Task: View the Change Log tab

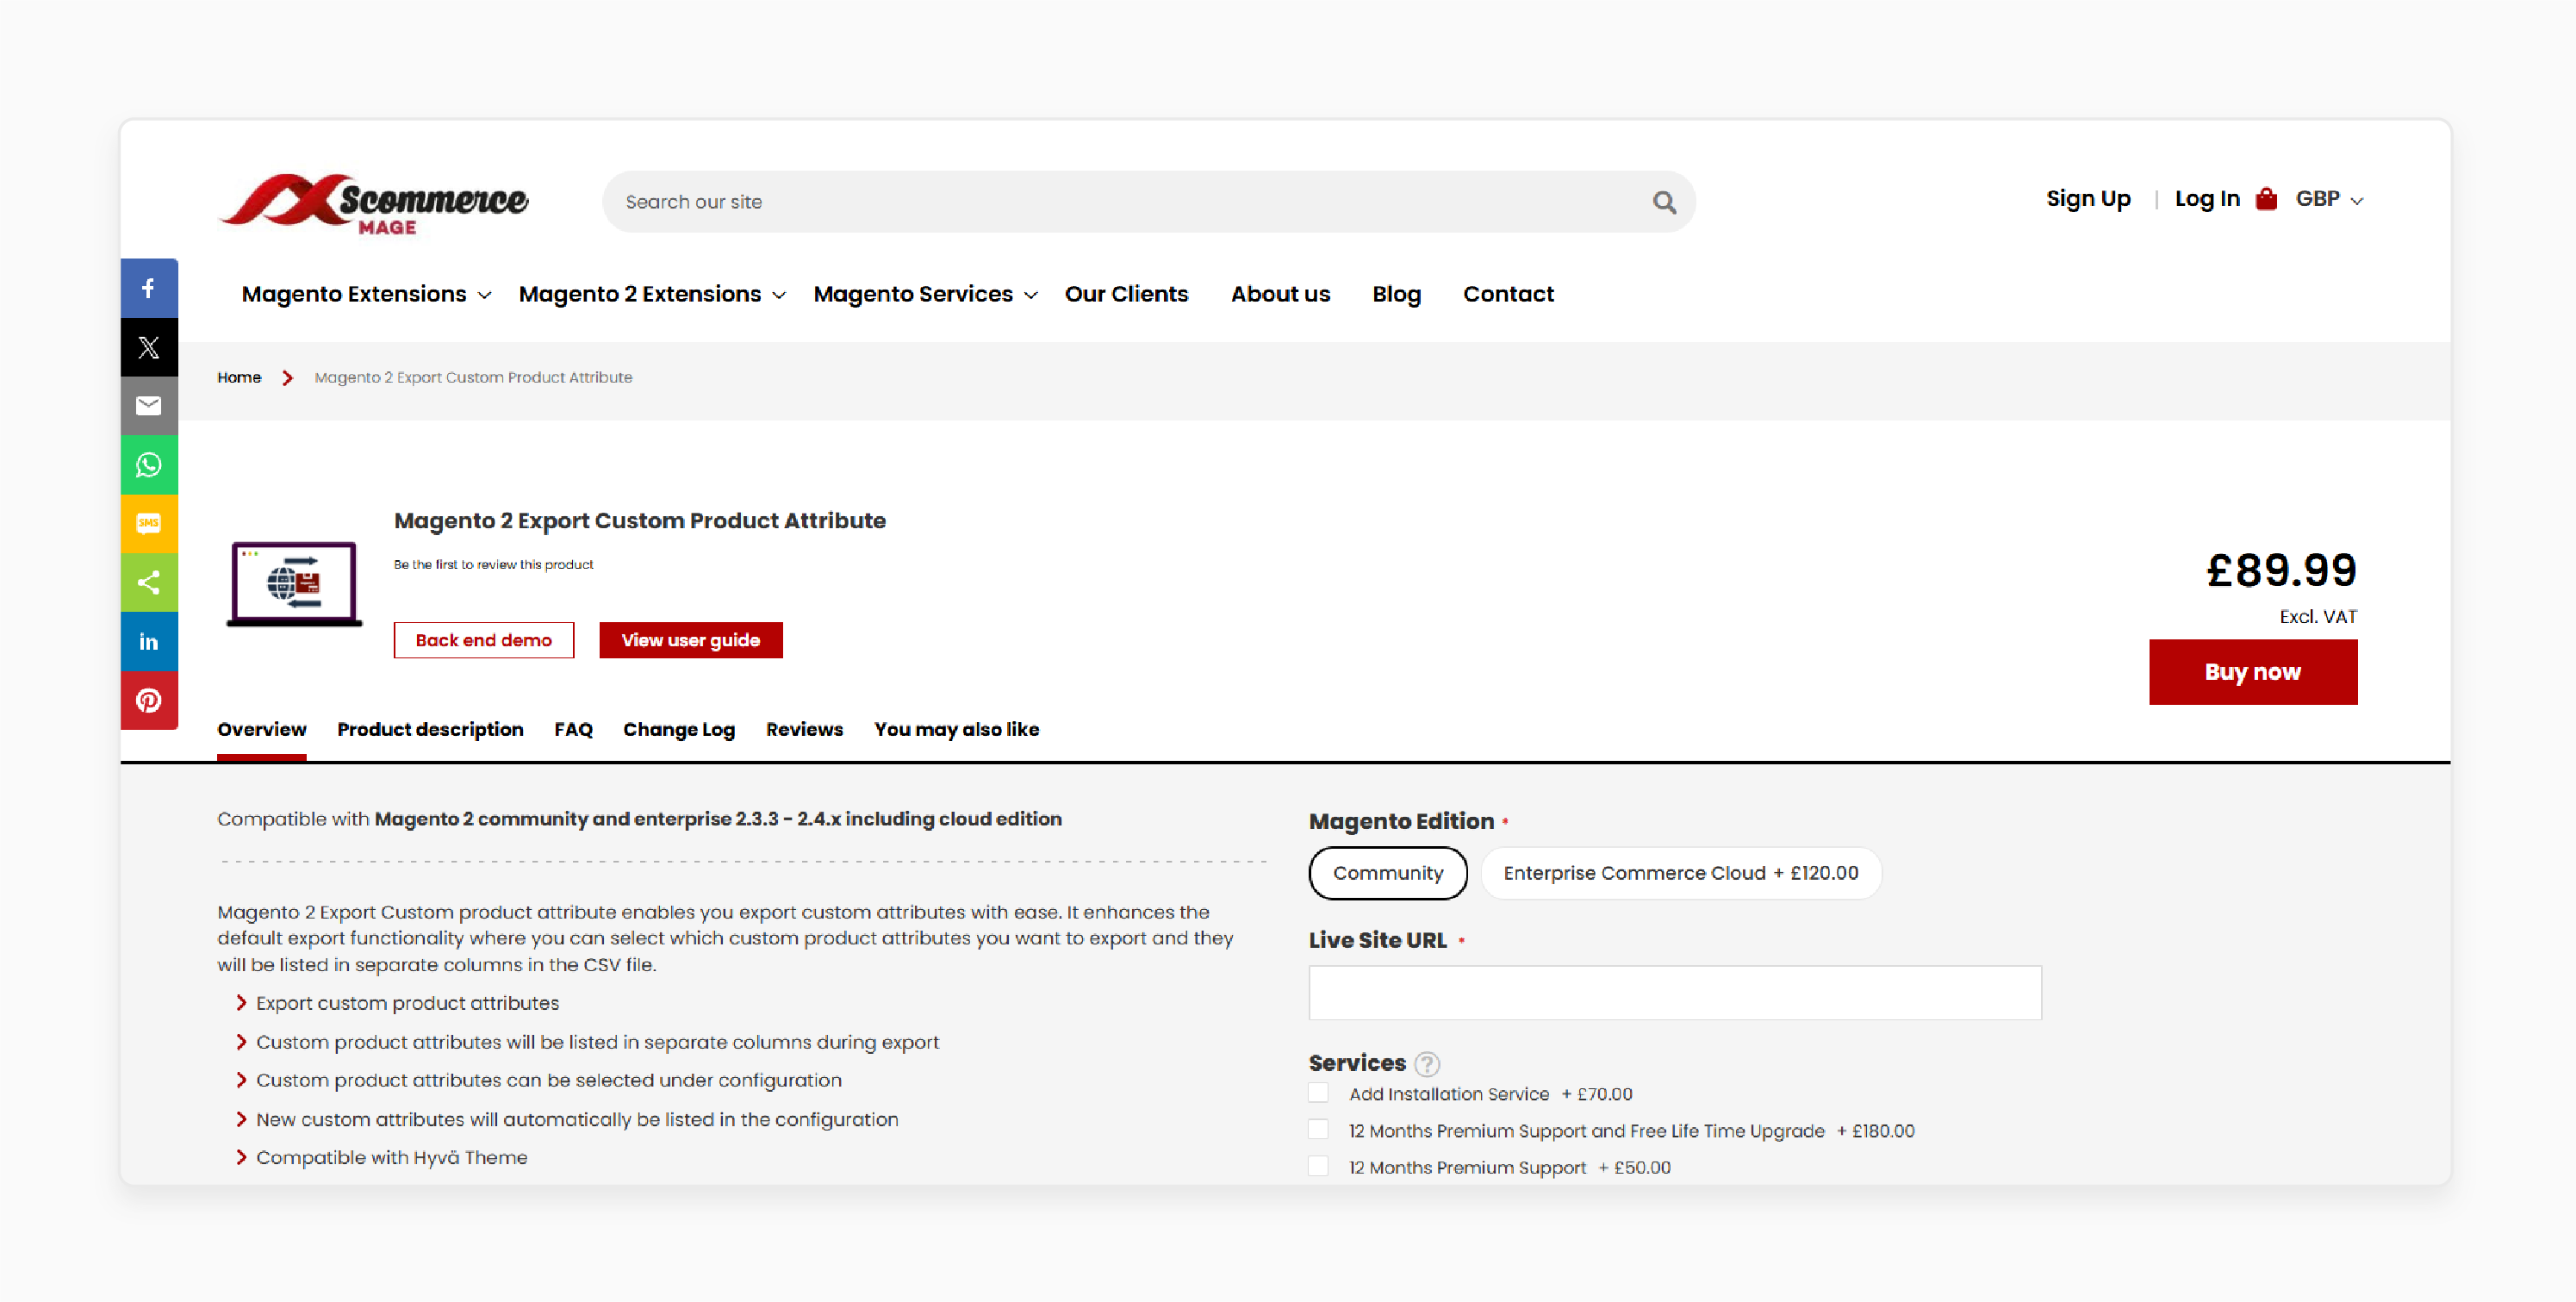Action: [679, 730]
